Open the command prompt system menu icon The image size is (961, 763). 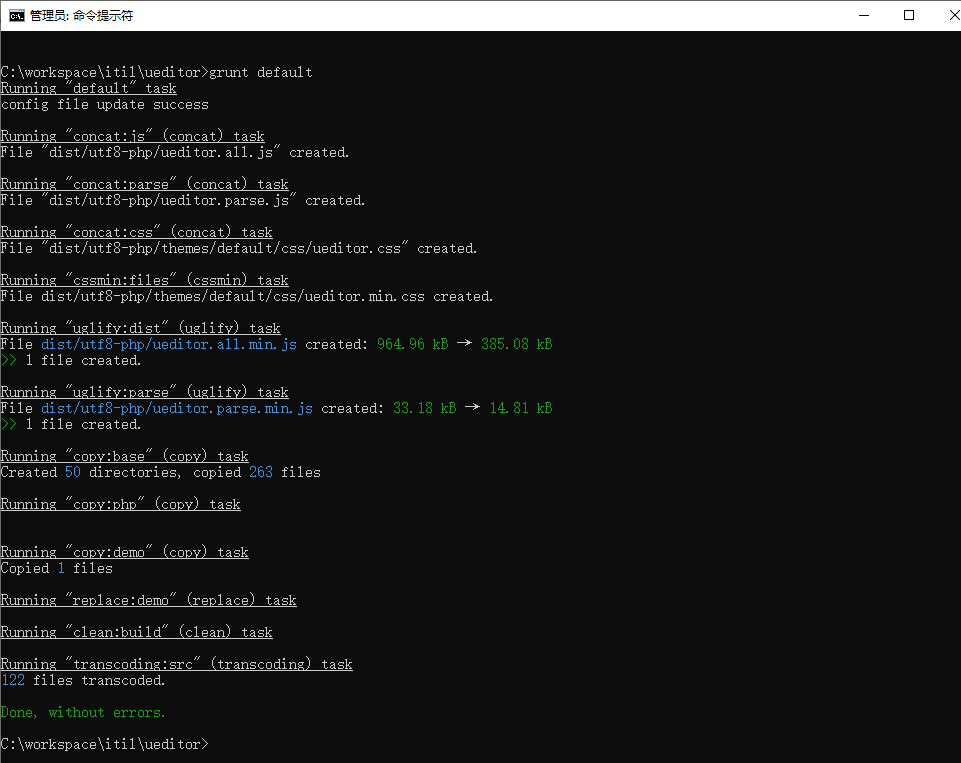[x=17, y=15]
